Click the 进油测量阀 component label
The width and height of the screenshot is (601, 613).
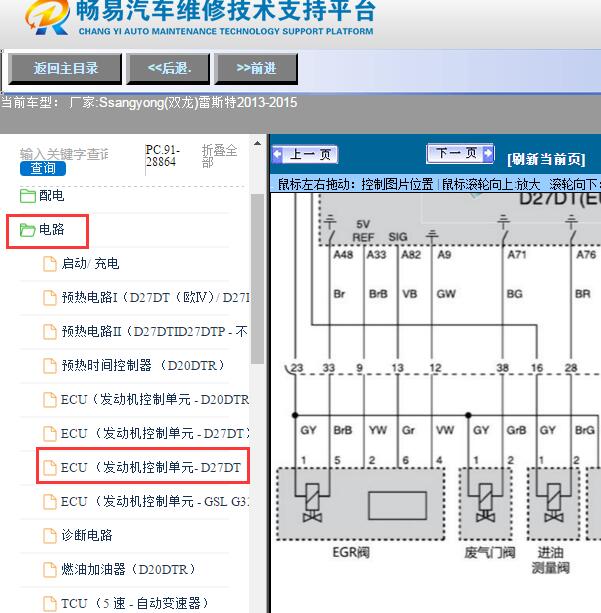551,560
